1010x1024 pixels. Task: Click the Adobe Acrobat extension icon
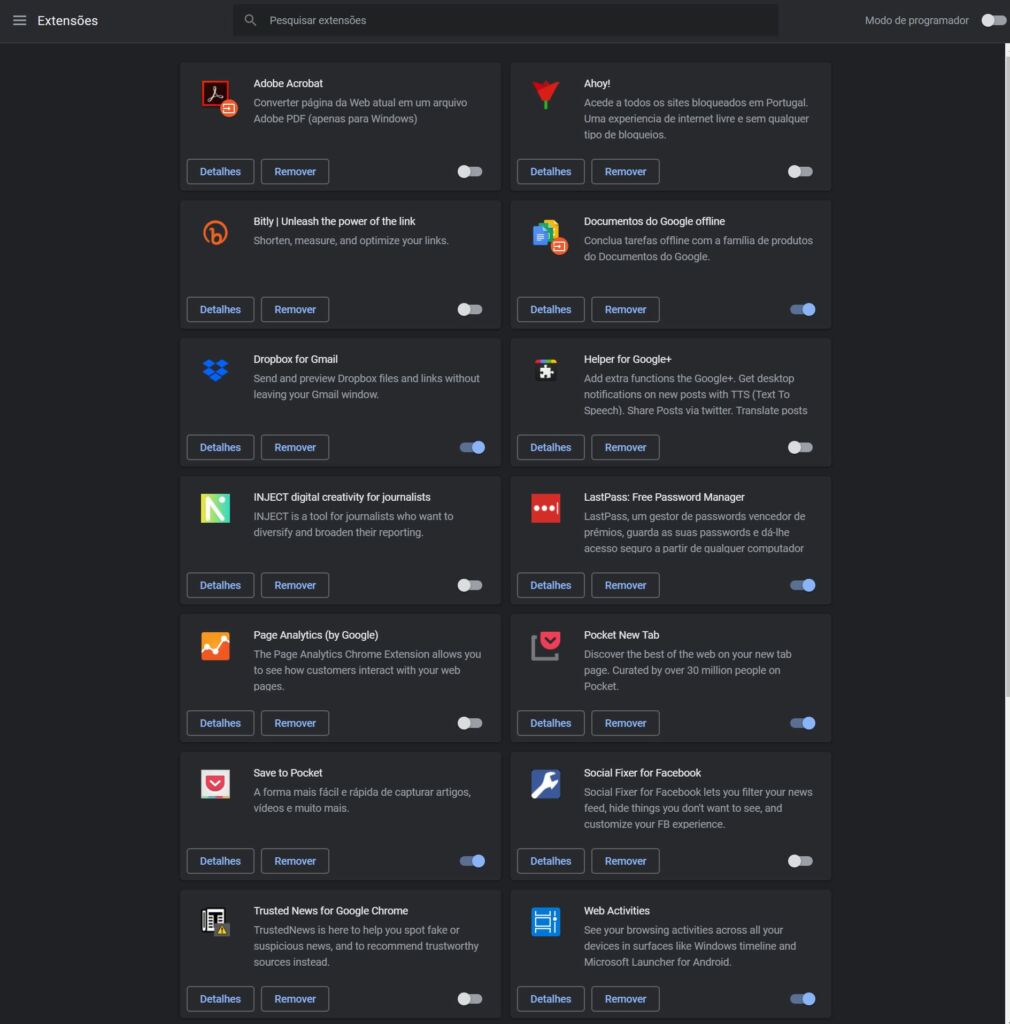point(217,96)
